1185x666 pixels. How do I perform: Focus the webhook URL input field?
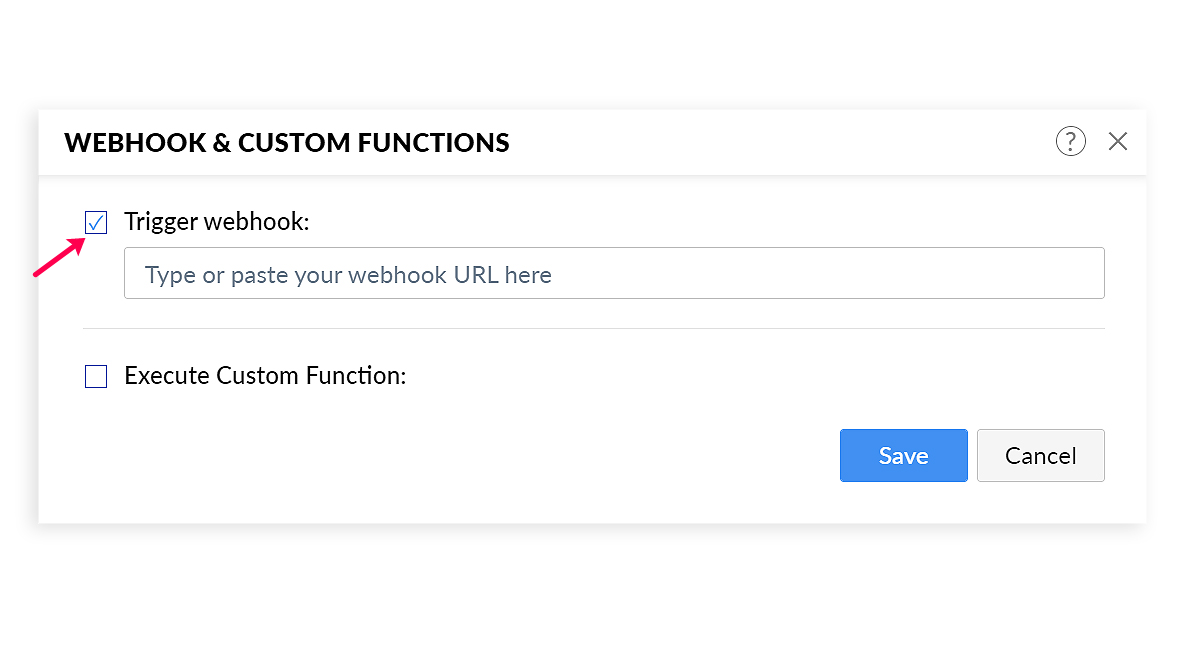(x=614, y=273)
